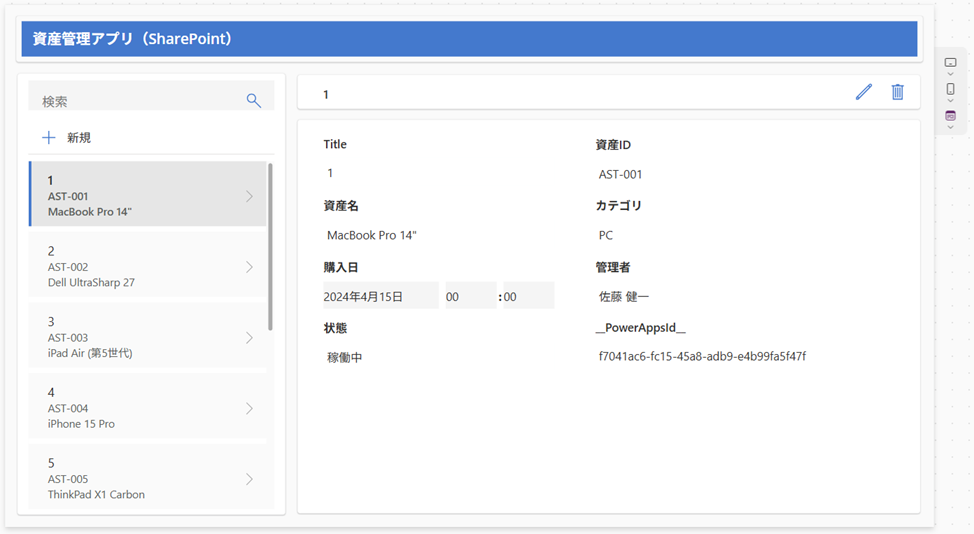Screen dimensions: 974x534
Task: Click the PC value under カテゴリ
Action: click(x=606, y=235)
